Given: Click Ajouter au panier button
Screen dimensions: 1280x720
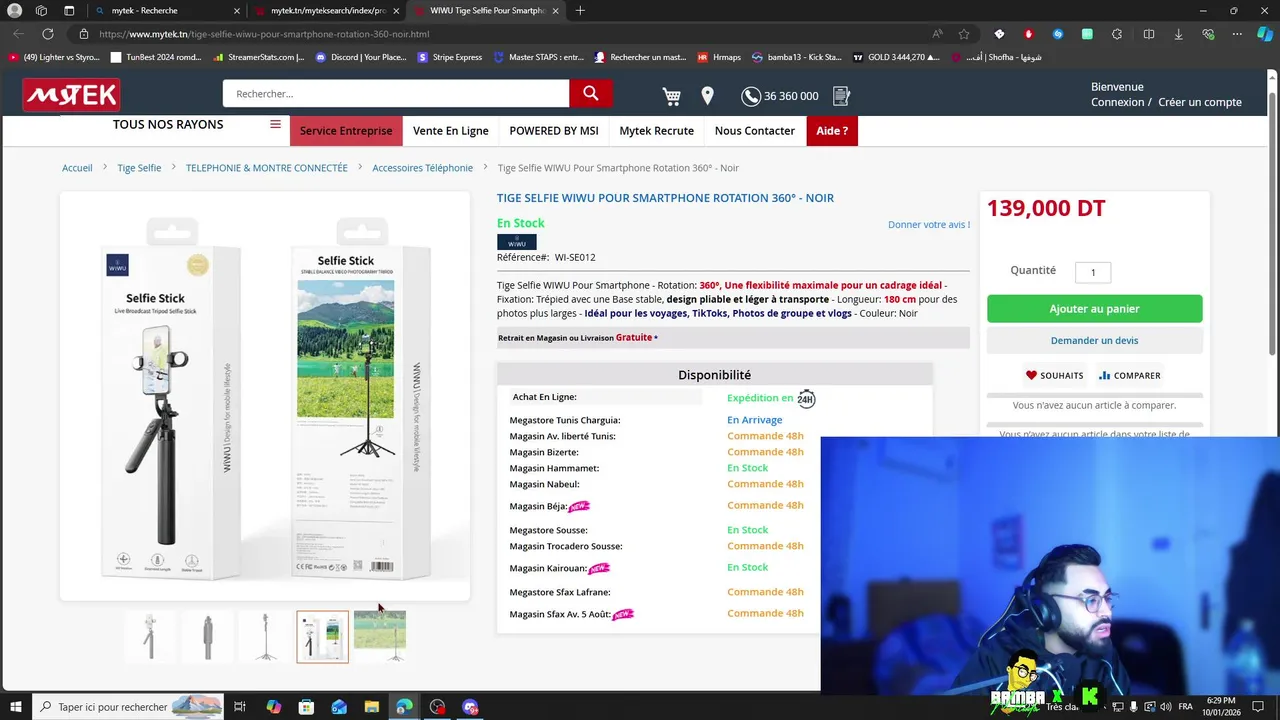Looking at the screenshot, I should (1094, 309).
